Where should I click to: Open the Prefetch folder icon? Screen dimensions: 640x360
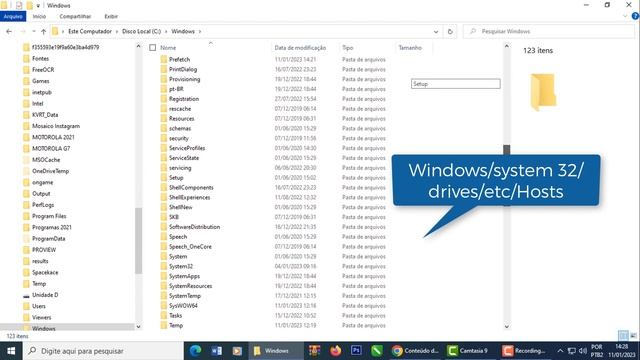coord(164,59)
